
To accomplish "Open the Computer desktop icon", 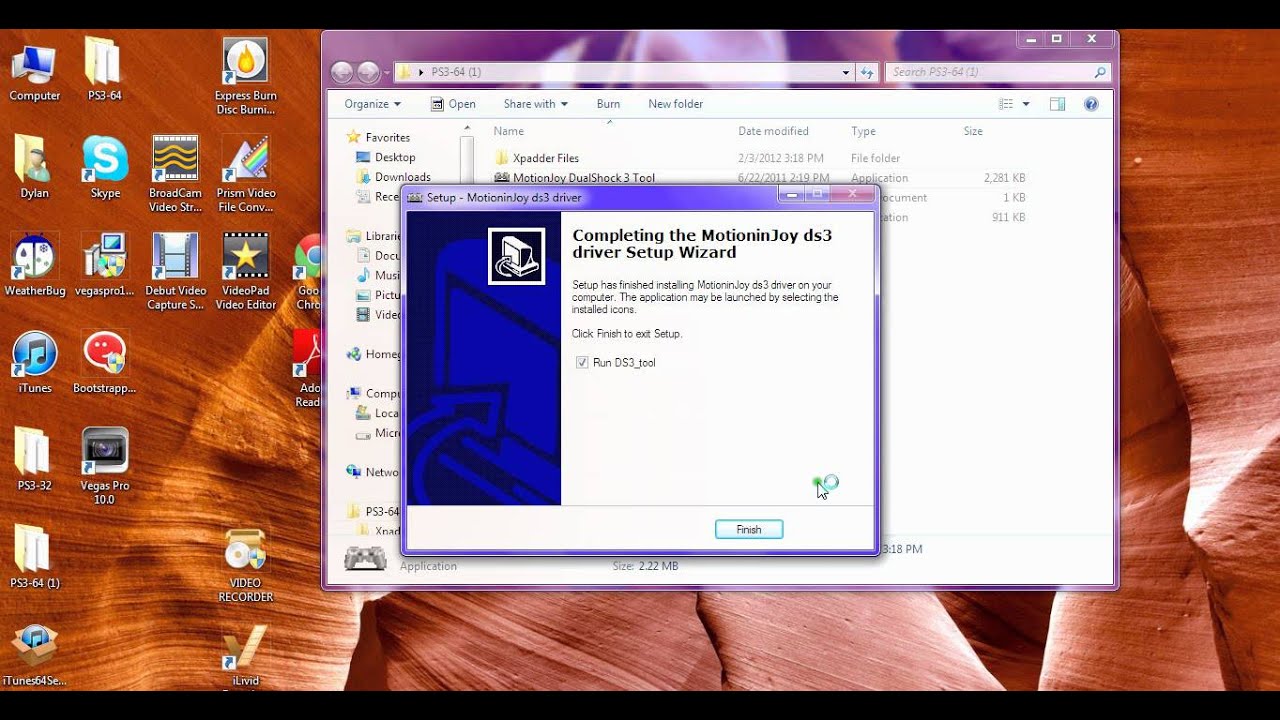I will click(x=34, y=70).
